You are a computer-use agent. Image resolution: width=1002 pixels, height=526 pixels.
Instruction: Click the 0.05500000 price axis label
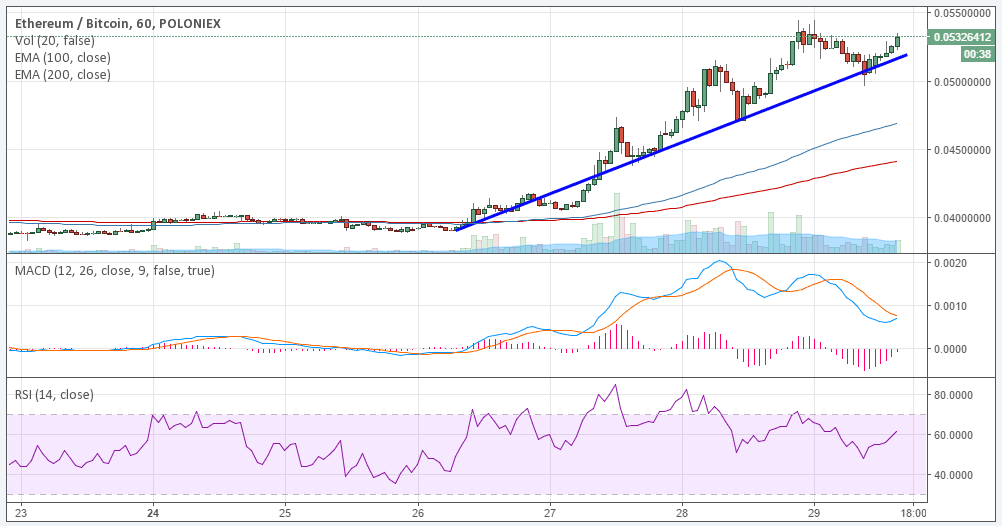coord(964,13)
